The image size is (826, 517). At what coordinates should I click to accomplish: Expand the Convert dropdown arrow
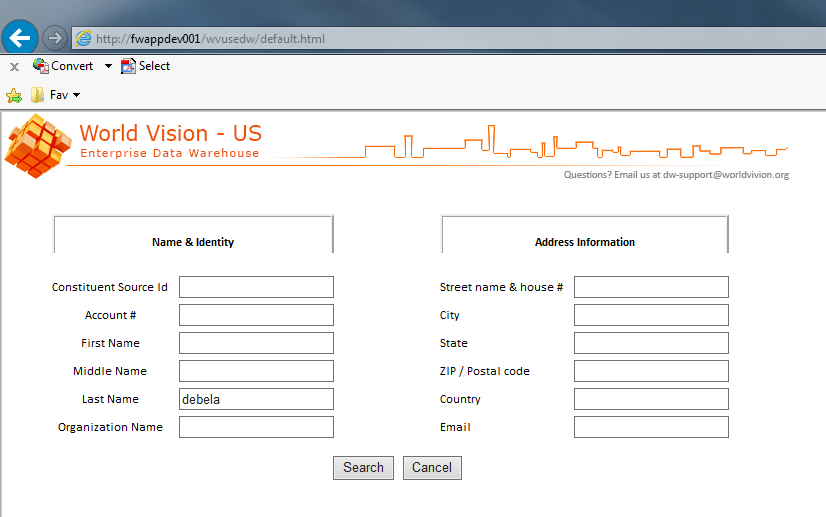coord(108,66)
